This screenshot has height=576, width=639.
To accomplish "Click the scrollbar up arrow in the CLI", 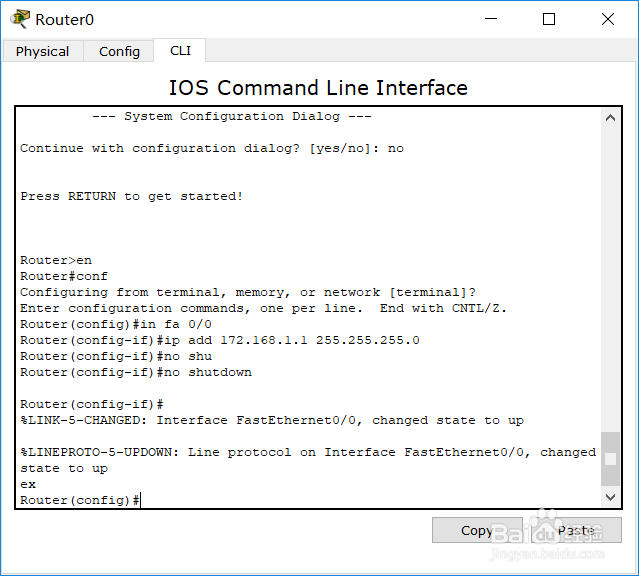I will tap(610, 118).
